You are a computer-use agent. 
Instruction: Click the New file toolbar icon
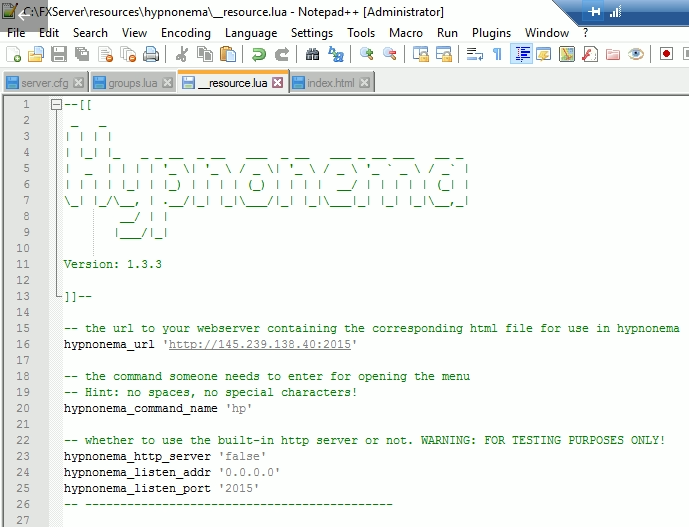(x=13, y=55)
